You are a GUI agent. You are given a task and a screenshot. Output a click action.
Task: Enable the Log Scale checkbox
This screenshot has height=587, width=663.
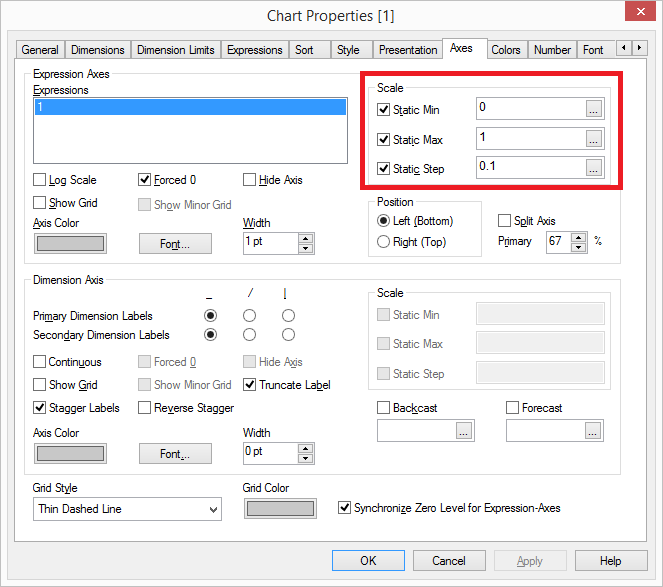pyautogui.click(x=40, y=180)
